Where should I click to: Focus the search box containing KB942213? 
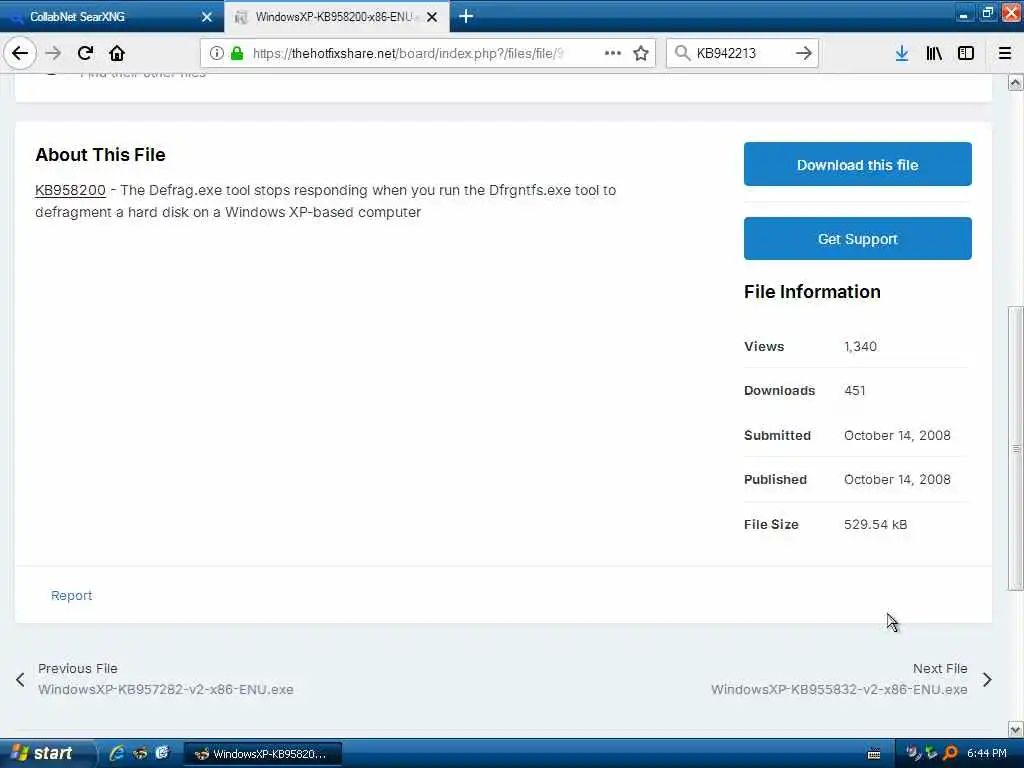pyautogui.click(x=741, y=53)
